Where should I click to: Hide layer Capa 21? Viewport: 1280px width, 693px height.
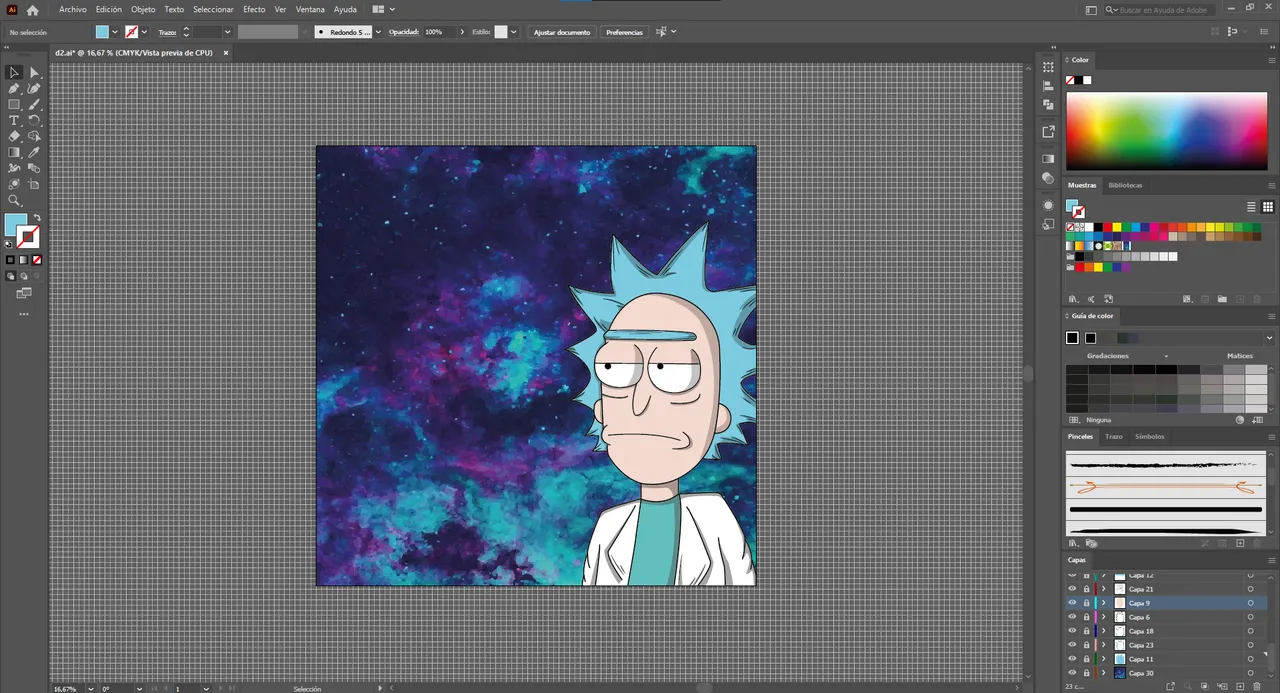click(x=1072, y=589)
